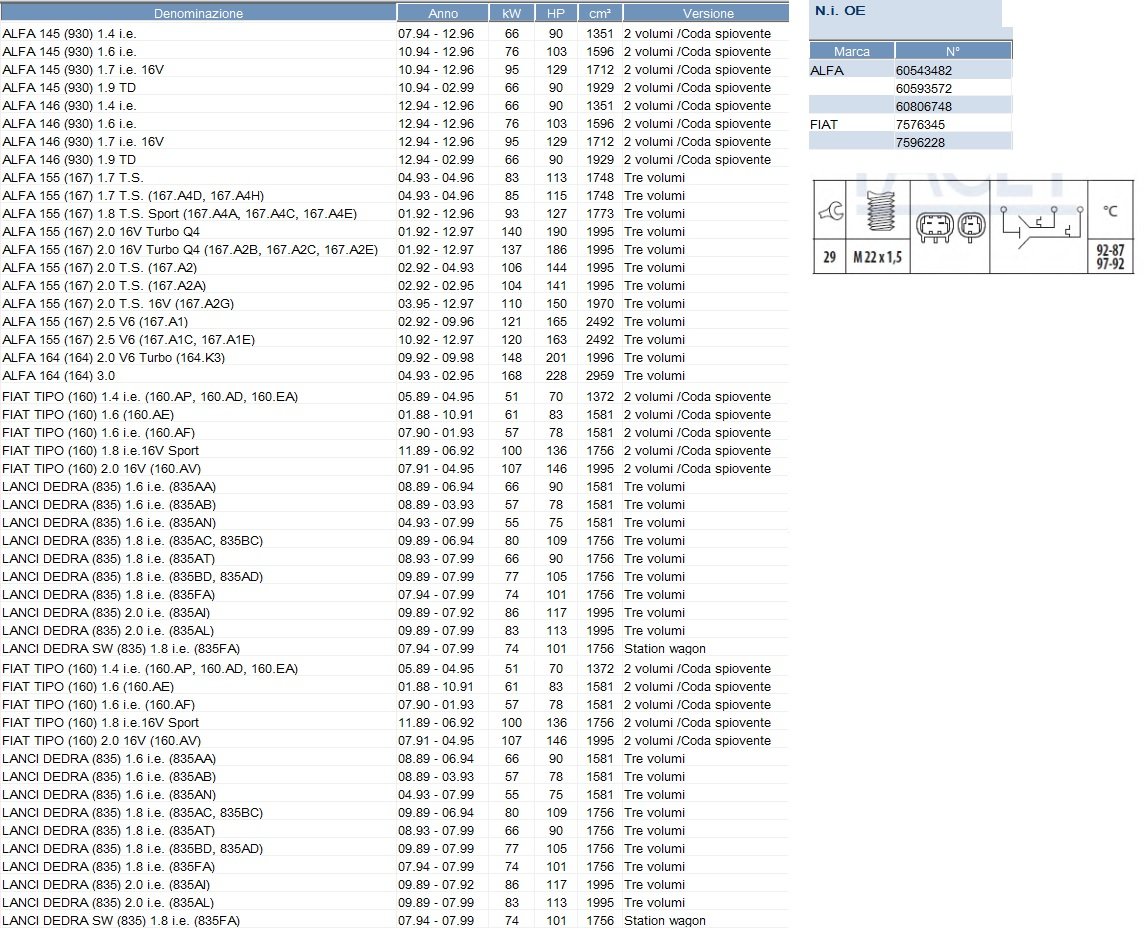Select row ALFA 155 1.8 T.S. Sport

[x=394, y=213]
